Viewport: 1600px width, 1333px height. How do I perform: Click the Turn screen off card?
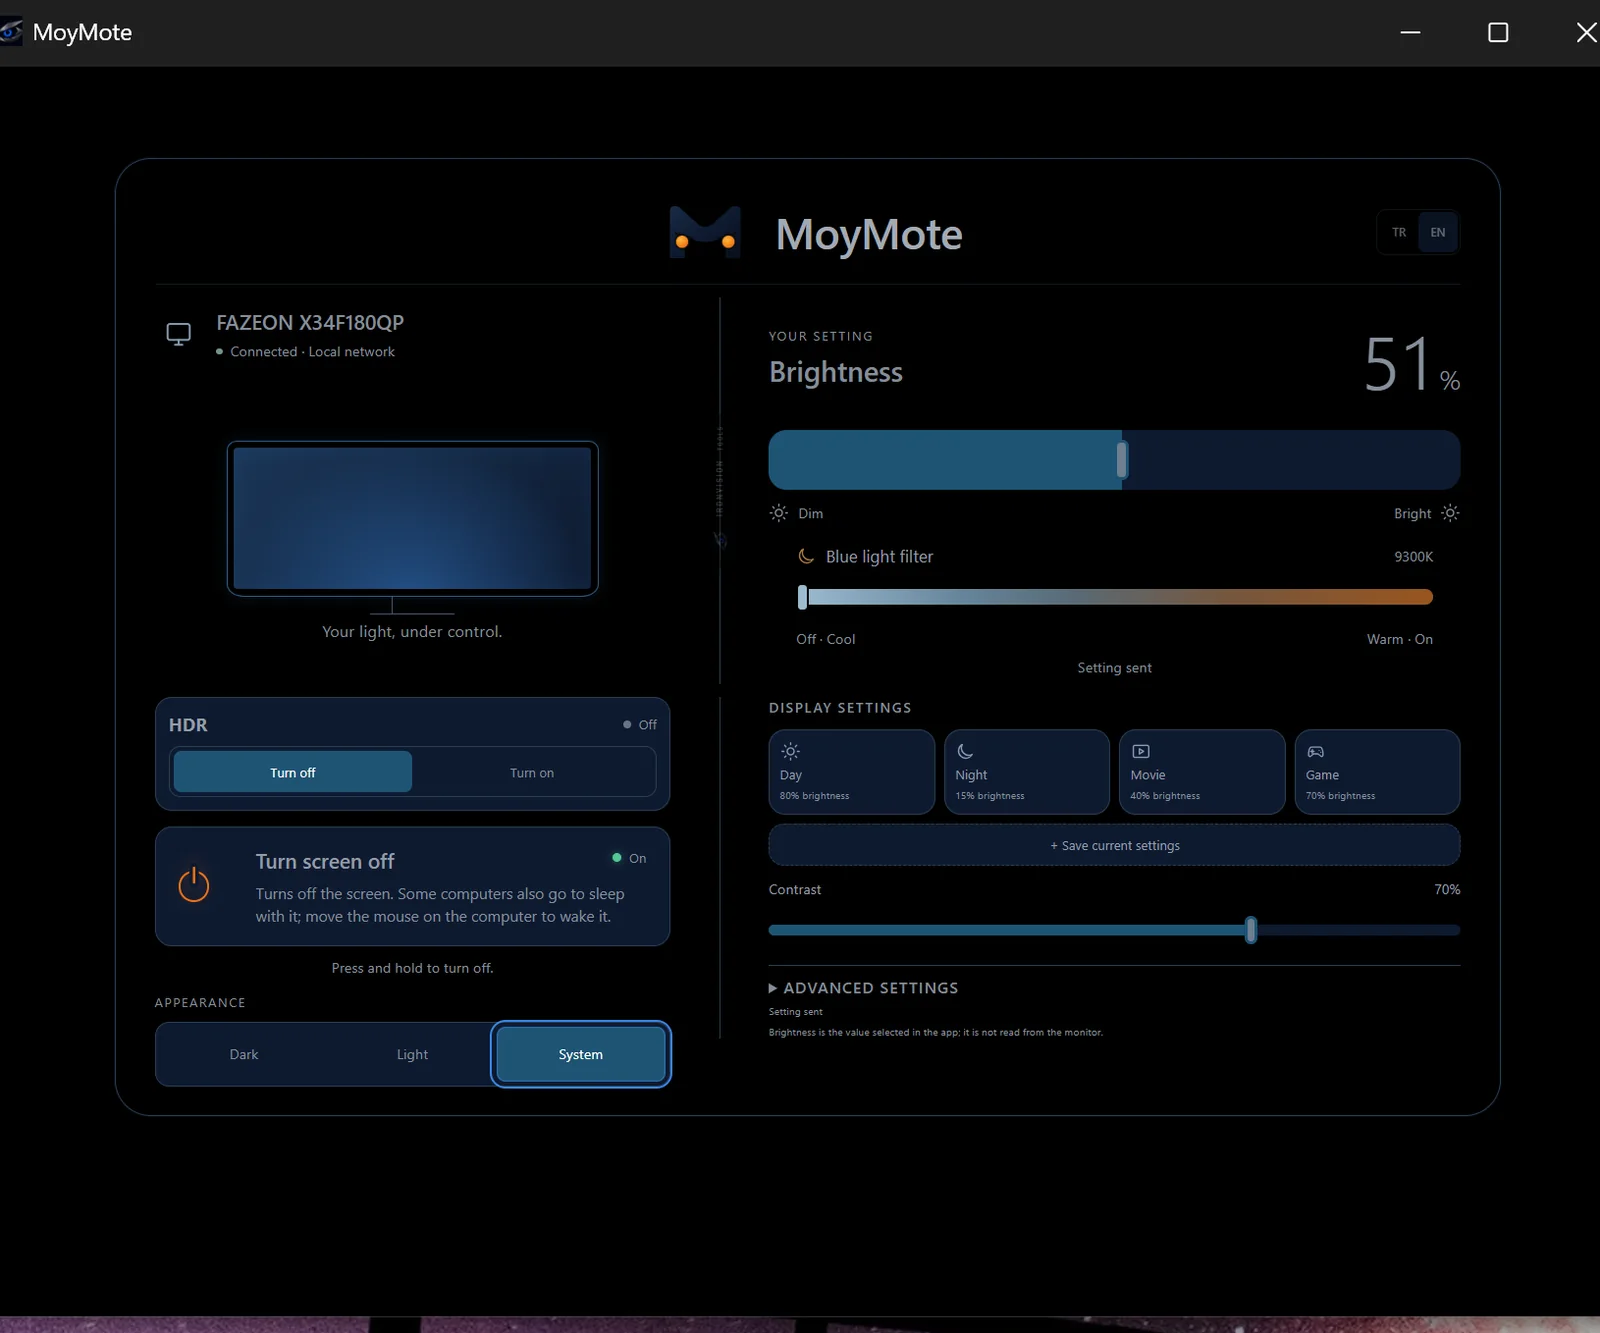click(x=412, y=886)
